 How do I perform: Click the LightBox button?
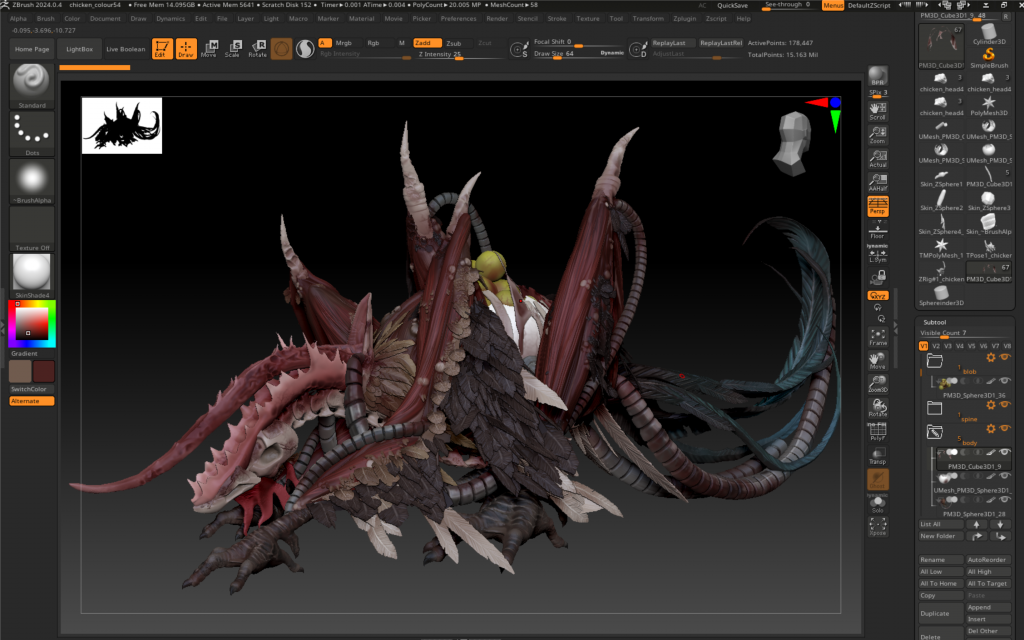[79, 49]
